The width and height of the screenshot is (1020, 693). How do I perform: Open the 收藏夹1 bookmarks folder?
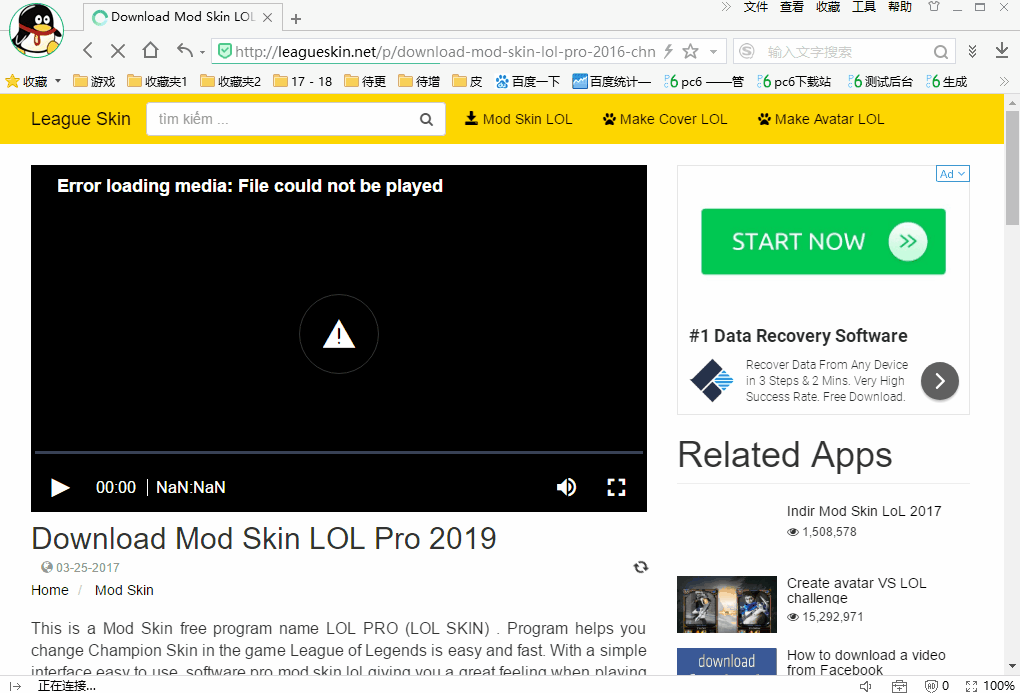157,81
